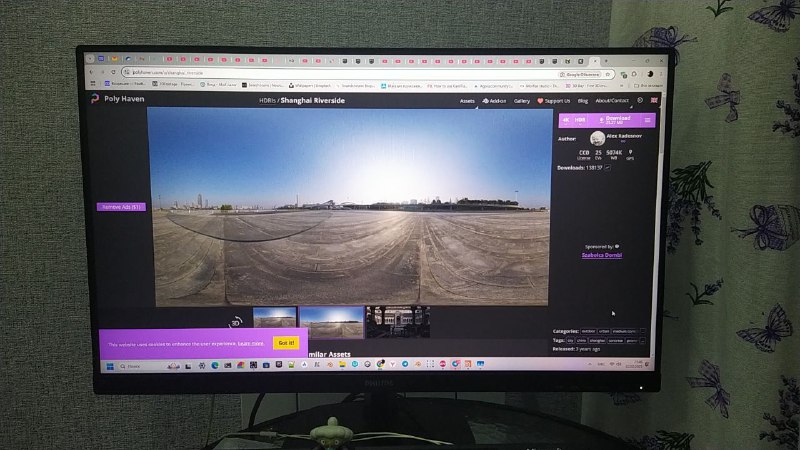The image size is (800, 450).
Task: Click Got it! on cookie banner
Action: tap(286, 343)
